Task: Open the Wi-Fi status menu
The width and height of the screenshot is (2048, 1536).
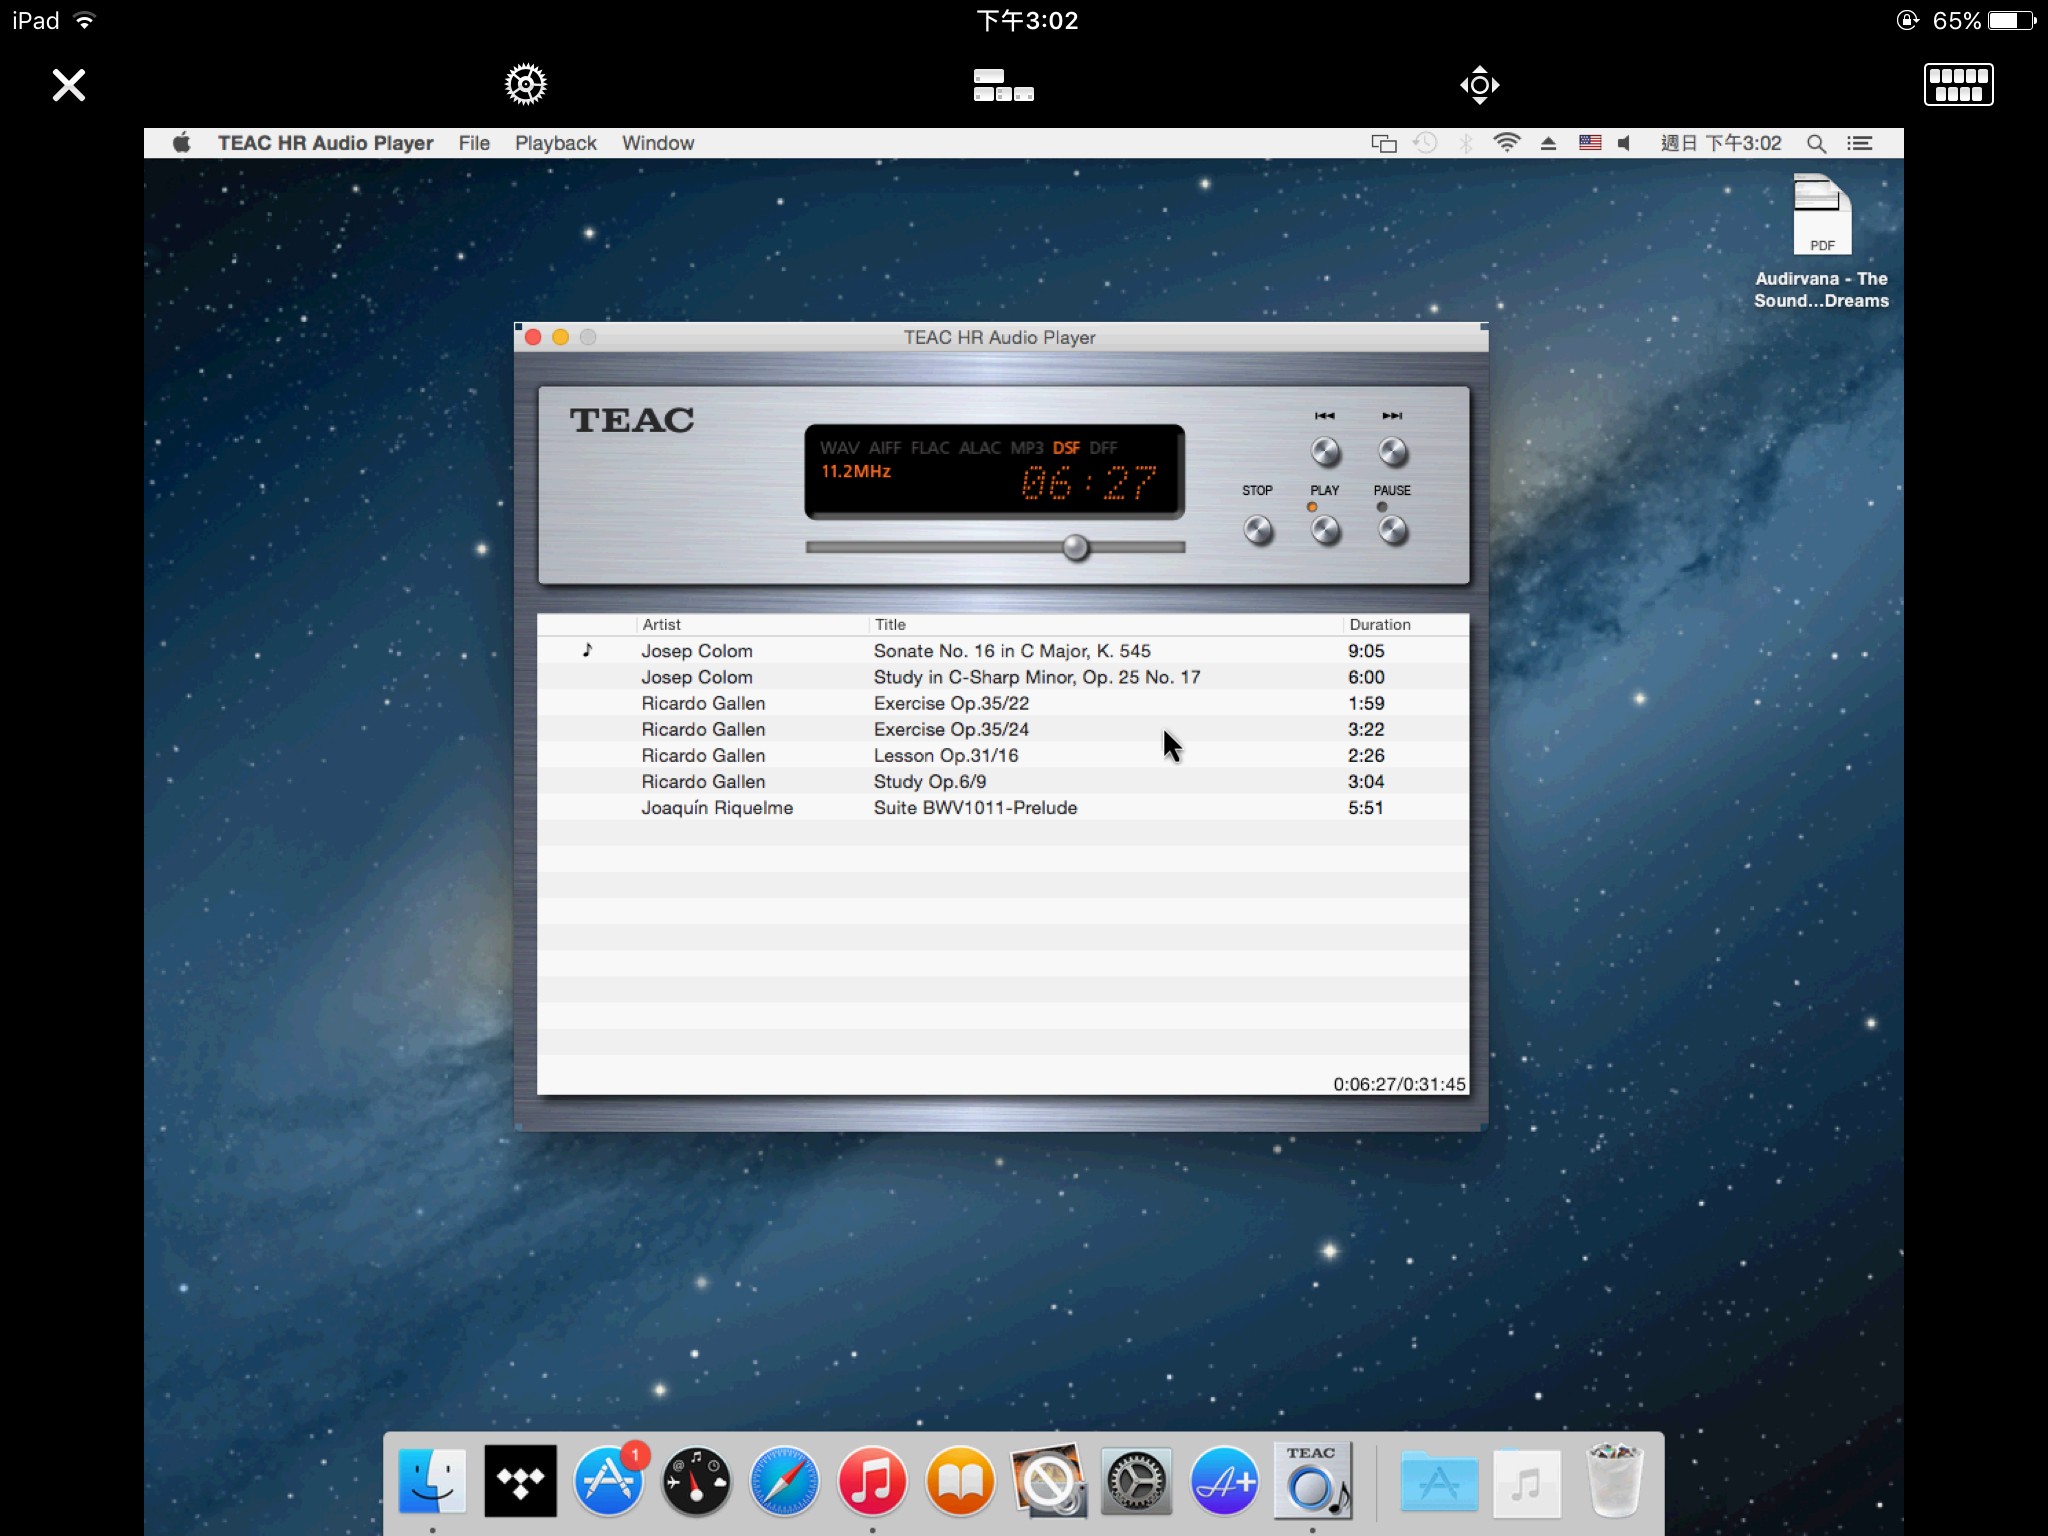Action: 1506,143
